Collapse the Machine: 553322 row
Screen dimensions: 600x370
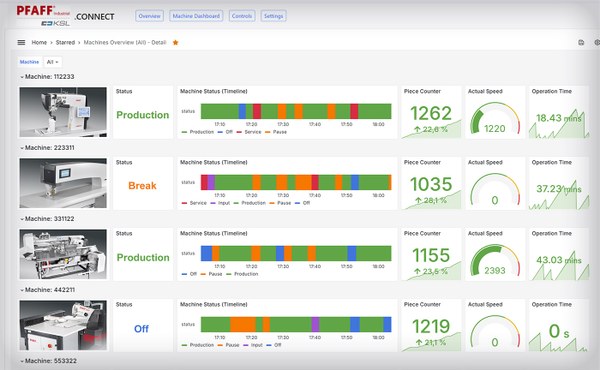point(48,361)
